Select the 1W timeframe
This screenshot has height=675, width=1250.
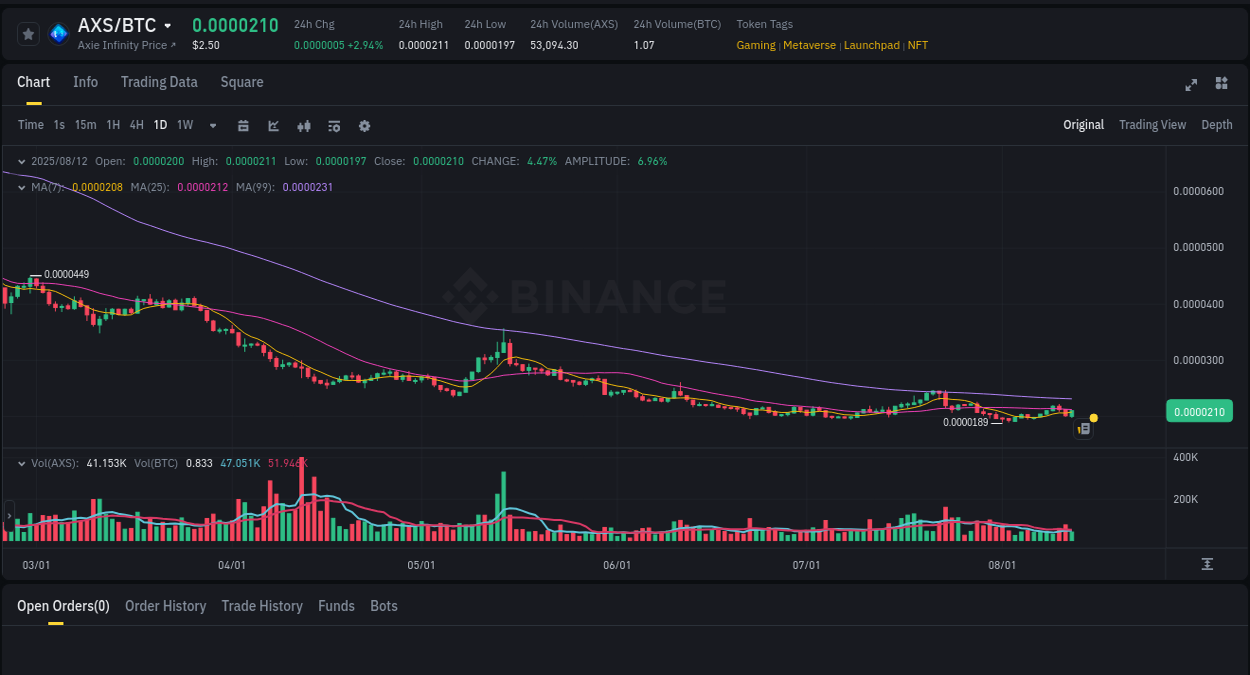(x=184, y=124)
